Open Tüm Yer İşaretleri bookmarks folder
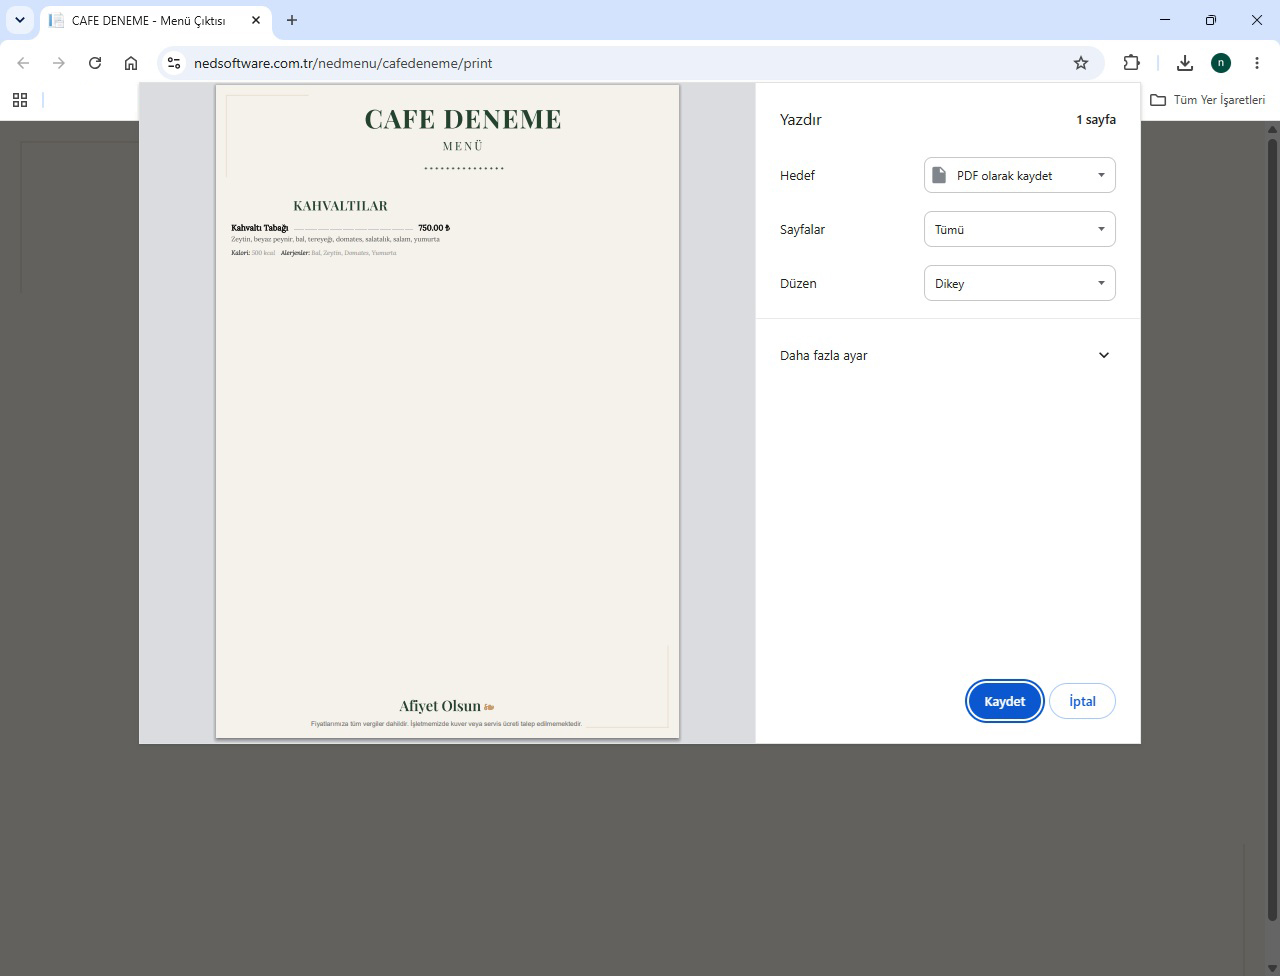 (1207, 100)
